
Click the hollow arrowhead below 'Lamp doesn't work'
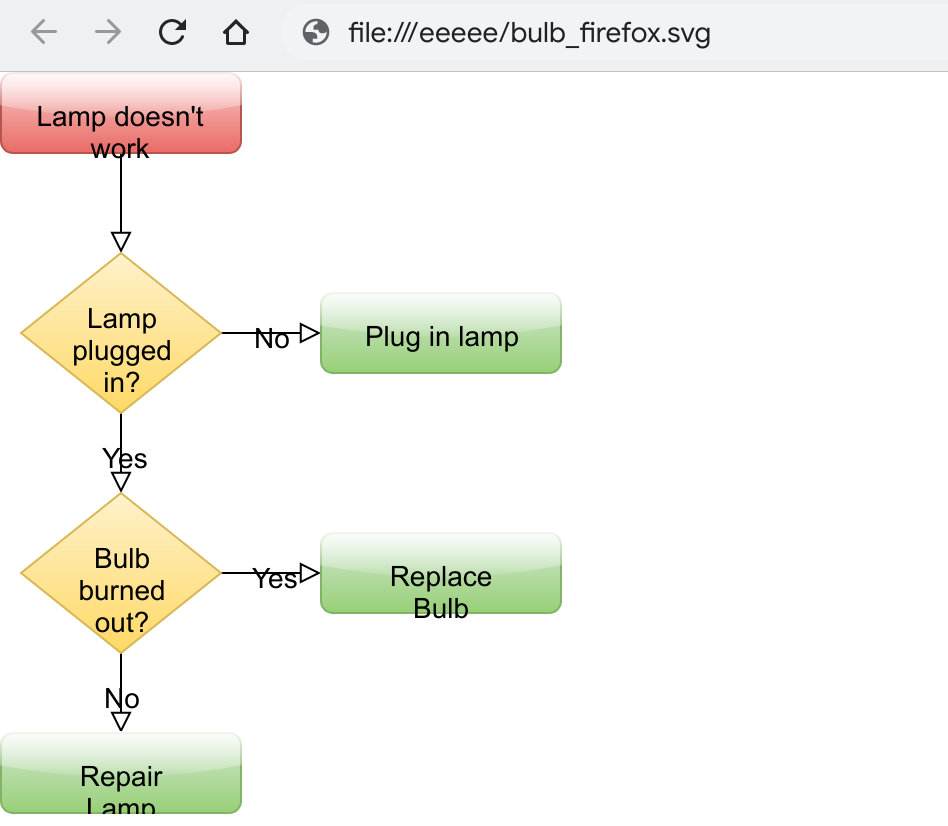pos(121,240)
